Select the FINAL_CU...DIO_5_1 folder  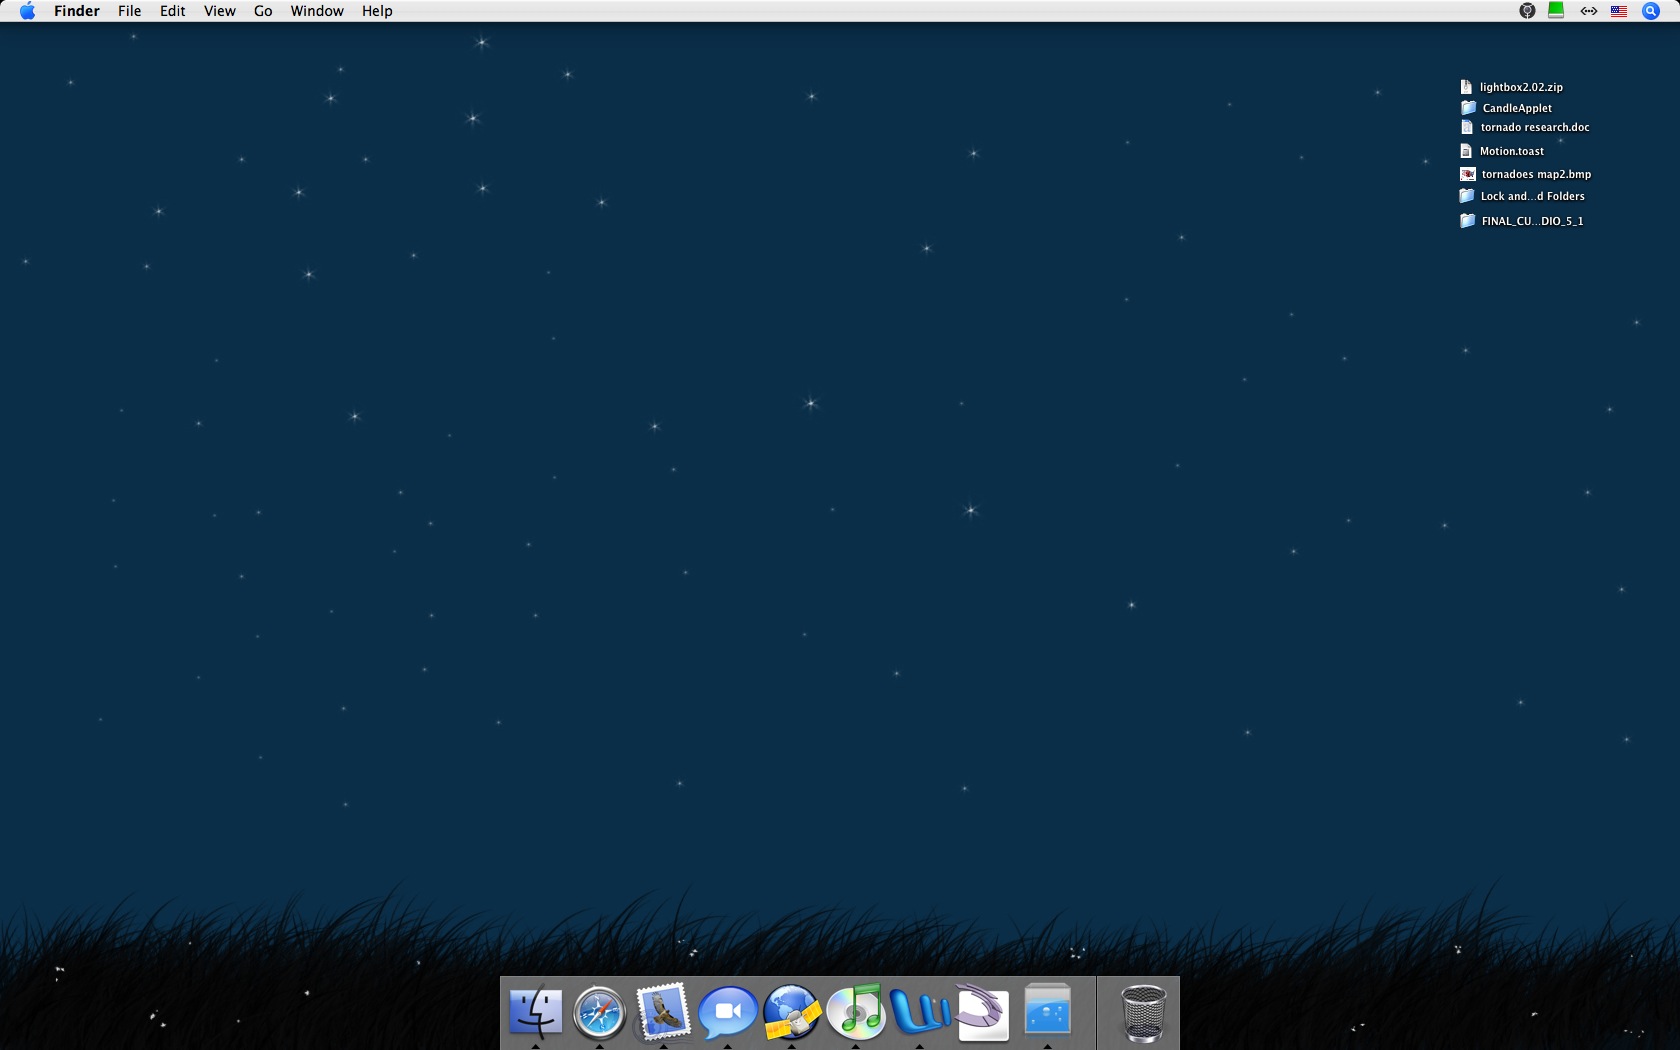tap(1522, 221)
